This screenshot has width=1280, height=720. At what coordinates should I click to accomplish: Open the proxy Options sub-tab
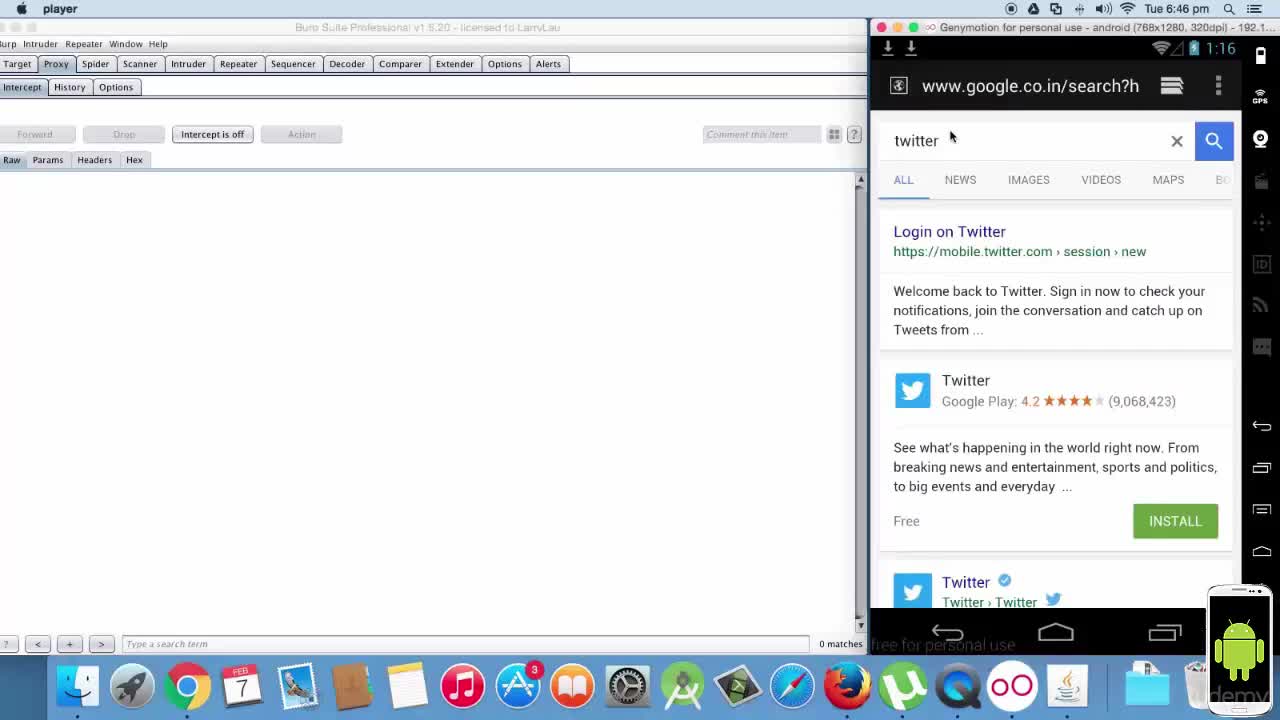115,87
